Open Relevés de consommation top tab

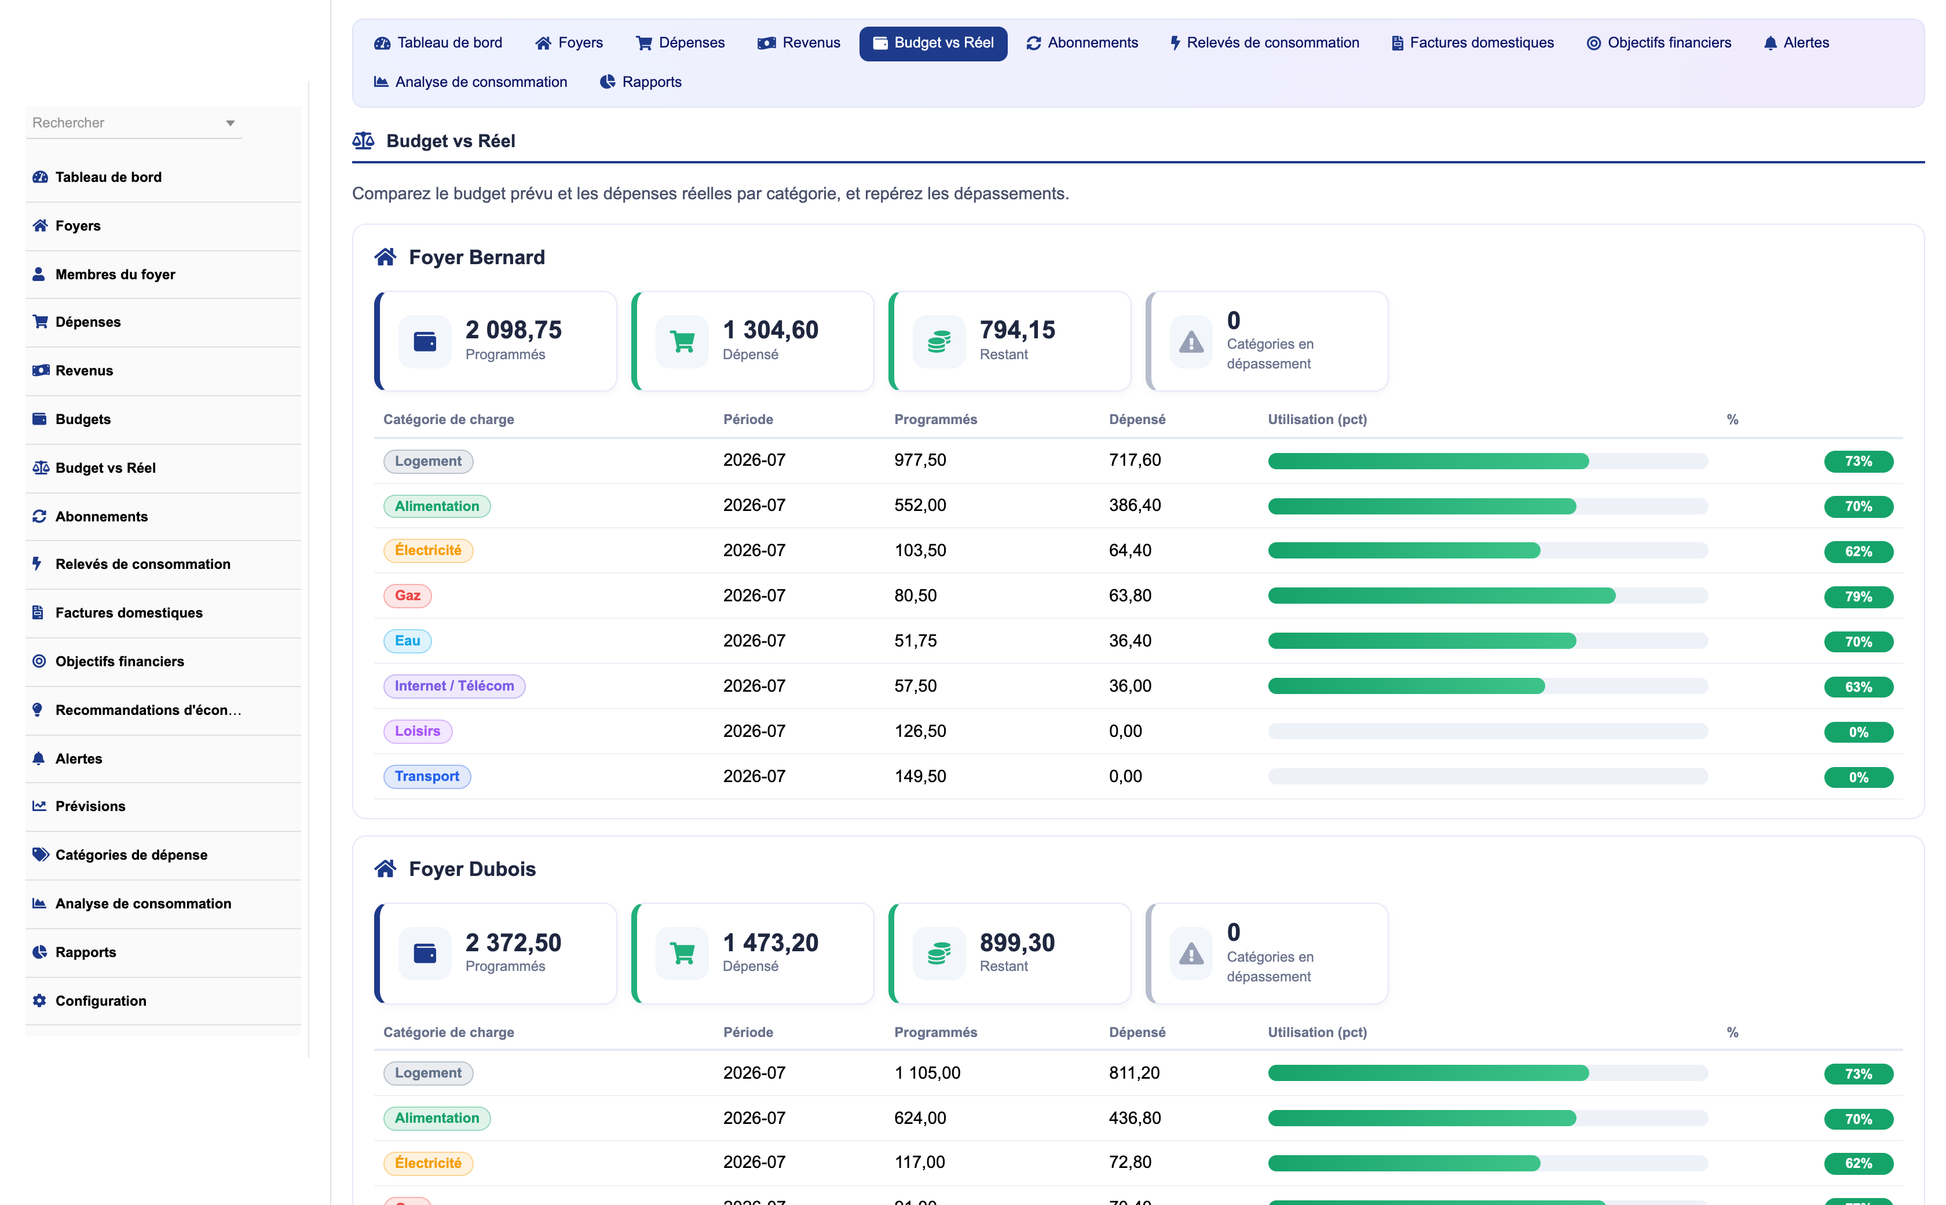[x=1264, y=43]
